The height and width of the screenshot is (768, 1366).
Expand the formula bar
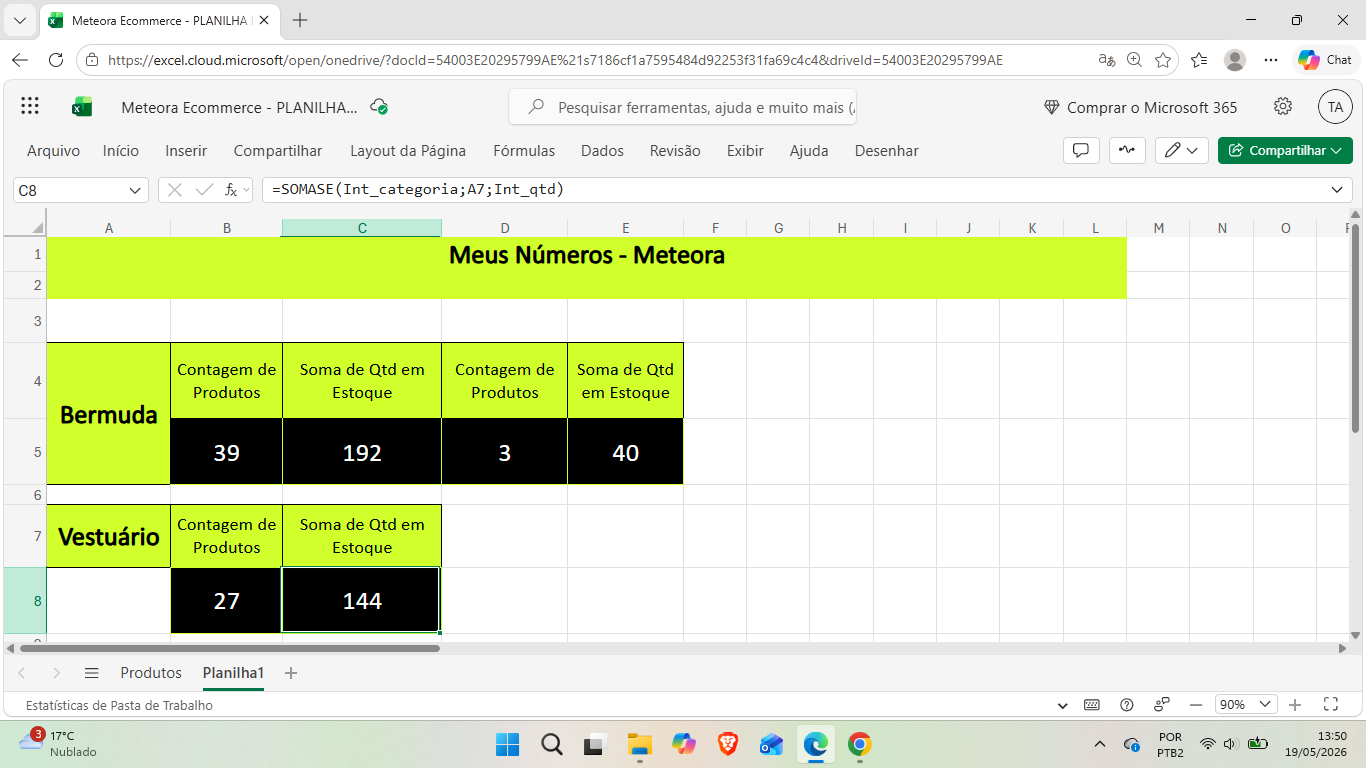coord(1338,190)
